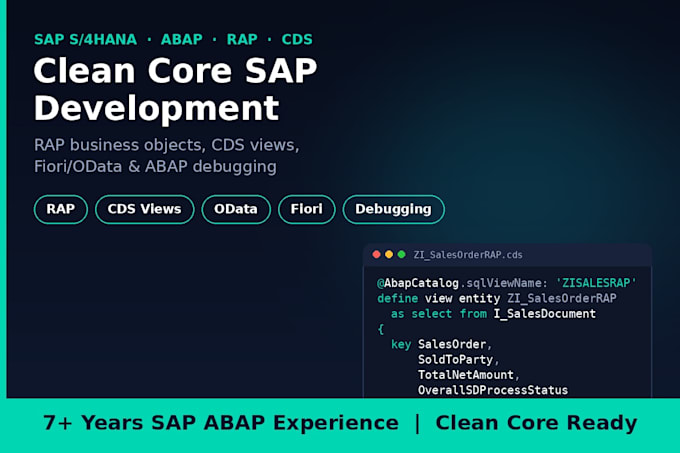Click the 'SoldToParty,' field in code
The height and width of the screenshot is (453, 680).
tap(458, 359)
